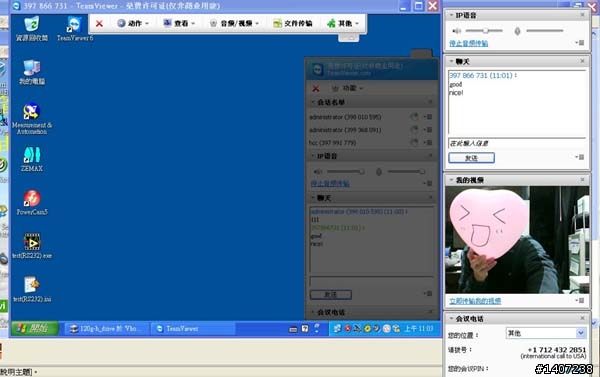Open chat options menu beside the send button
The image size is (600, 377).
point(580,157)
